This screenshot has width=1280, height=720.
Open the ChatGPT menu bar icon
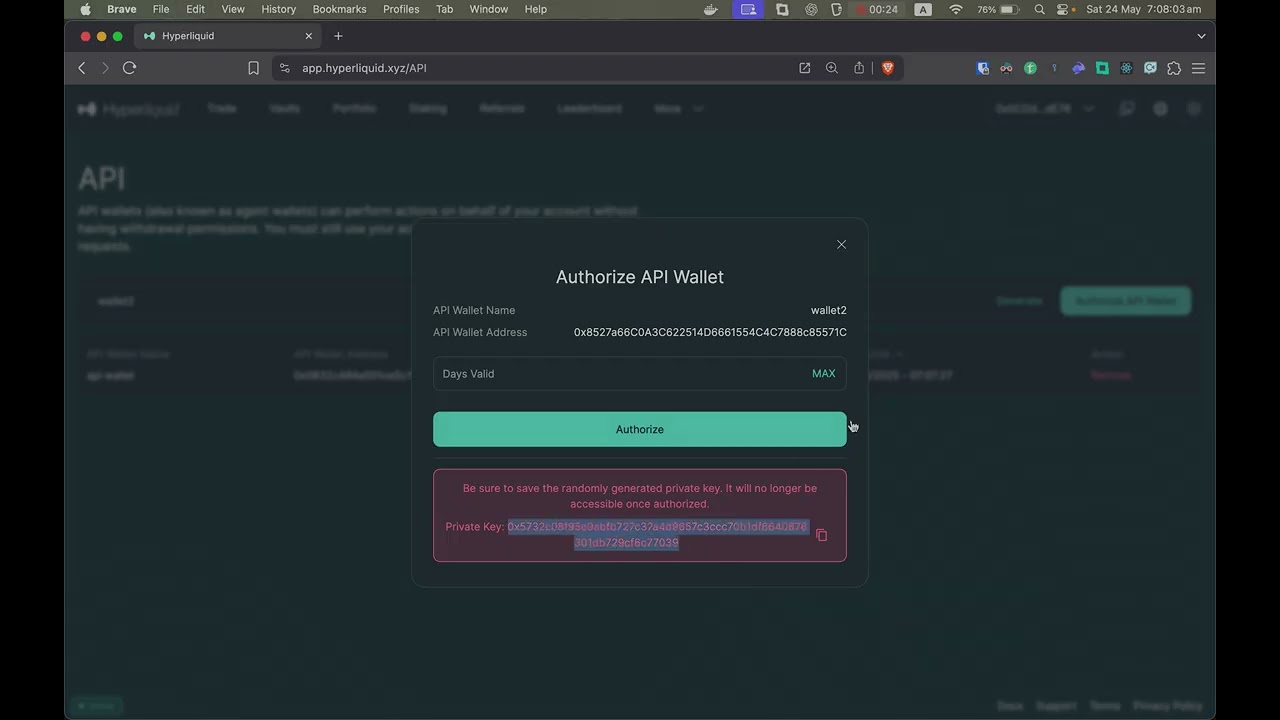(x=811, y=9)
